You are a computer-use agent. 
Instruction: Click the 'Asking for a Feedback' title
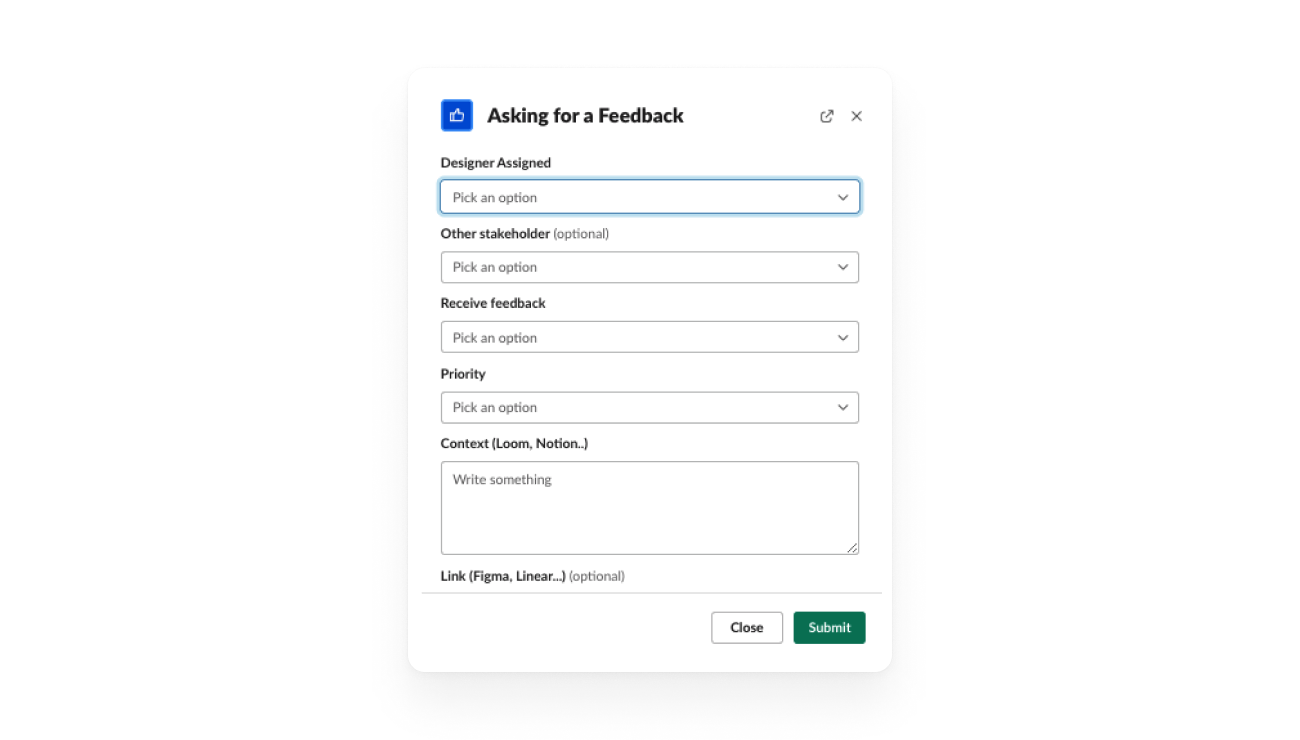pyautogui.click(x=585, y=116)
